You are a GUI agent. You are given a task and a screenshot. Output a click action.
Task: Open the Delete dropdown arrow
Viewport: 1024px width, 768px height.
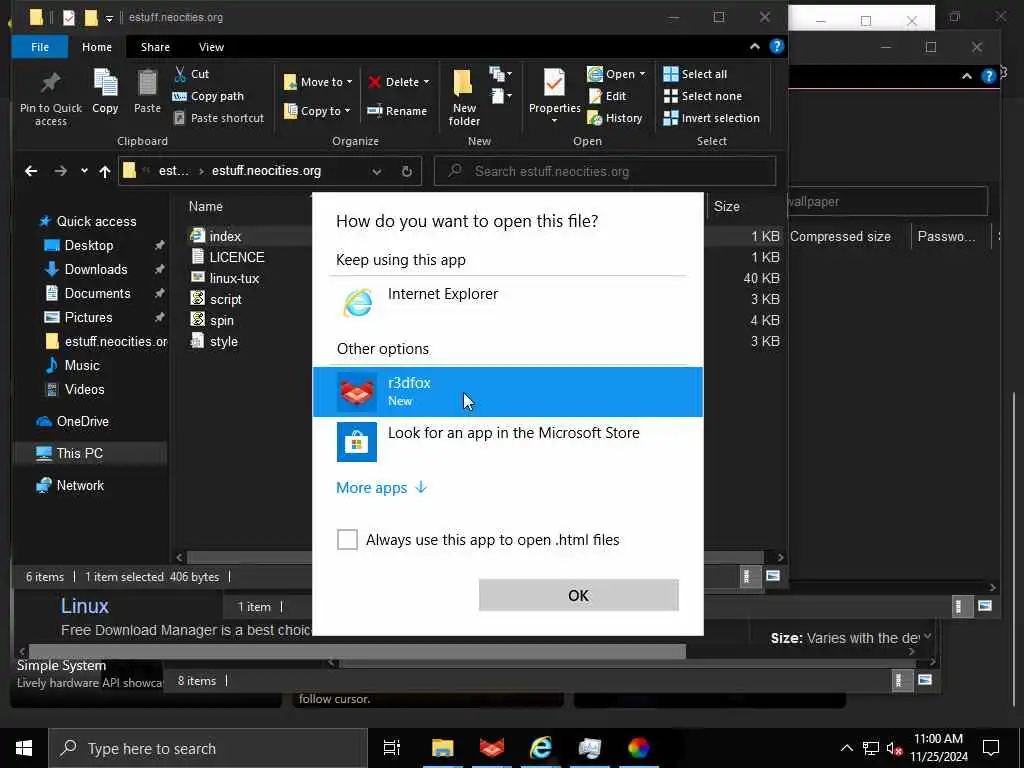(426, 82)
